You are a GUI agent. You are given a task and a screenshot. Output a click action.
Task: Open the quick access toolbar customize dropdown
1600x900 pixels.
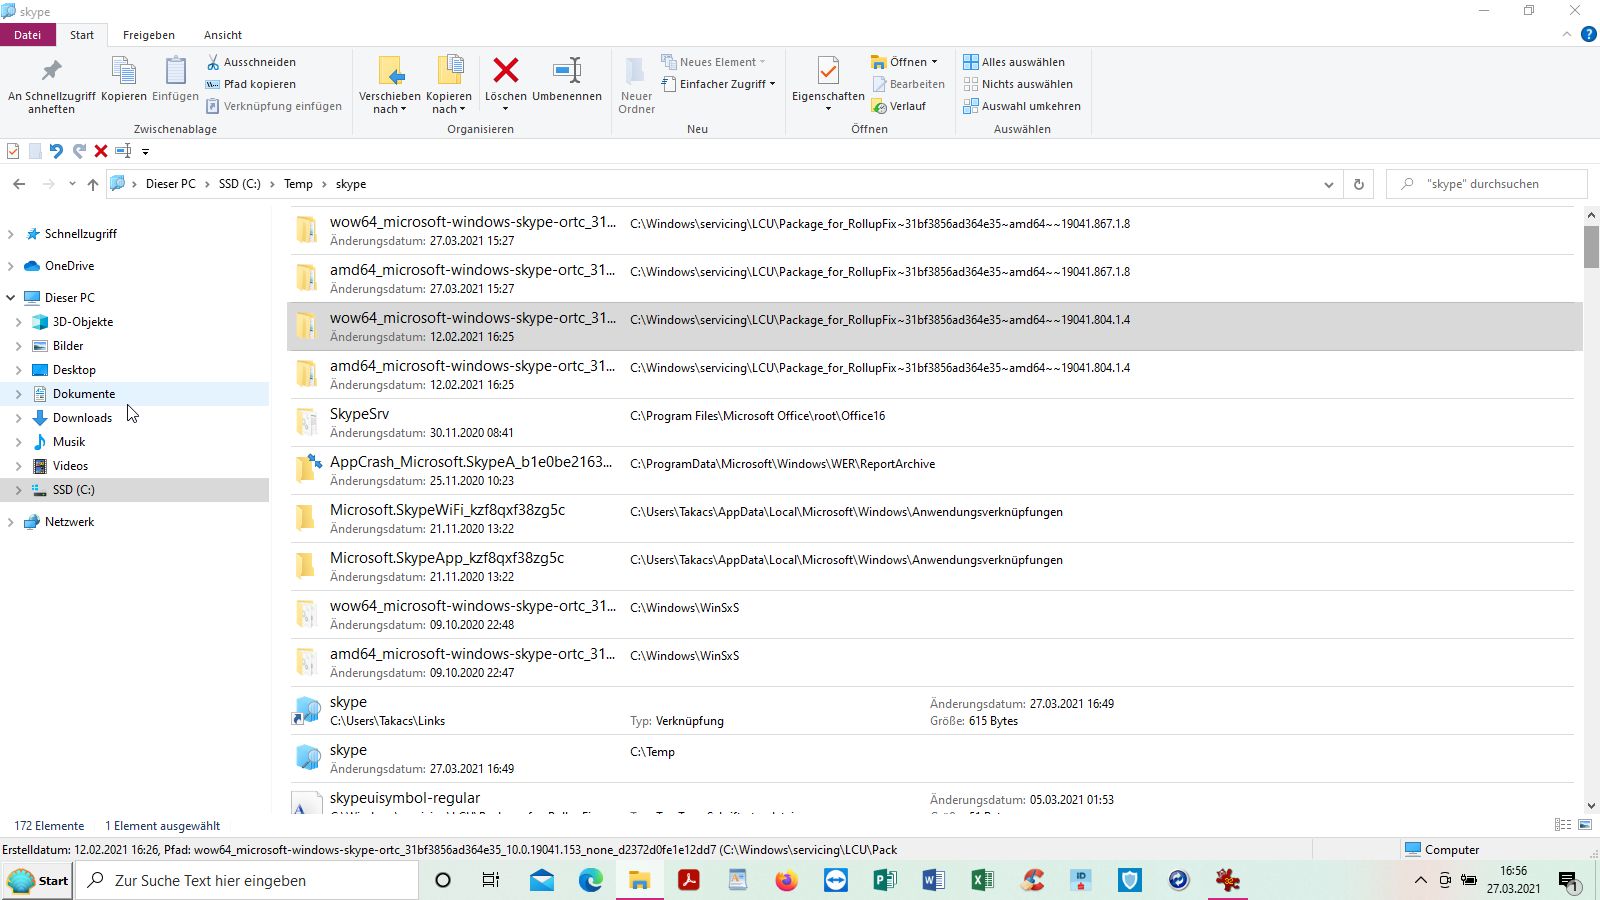click(145, 152)
